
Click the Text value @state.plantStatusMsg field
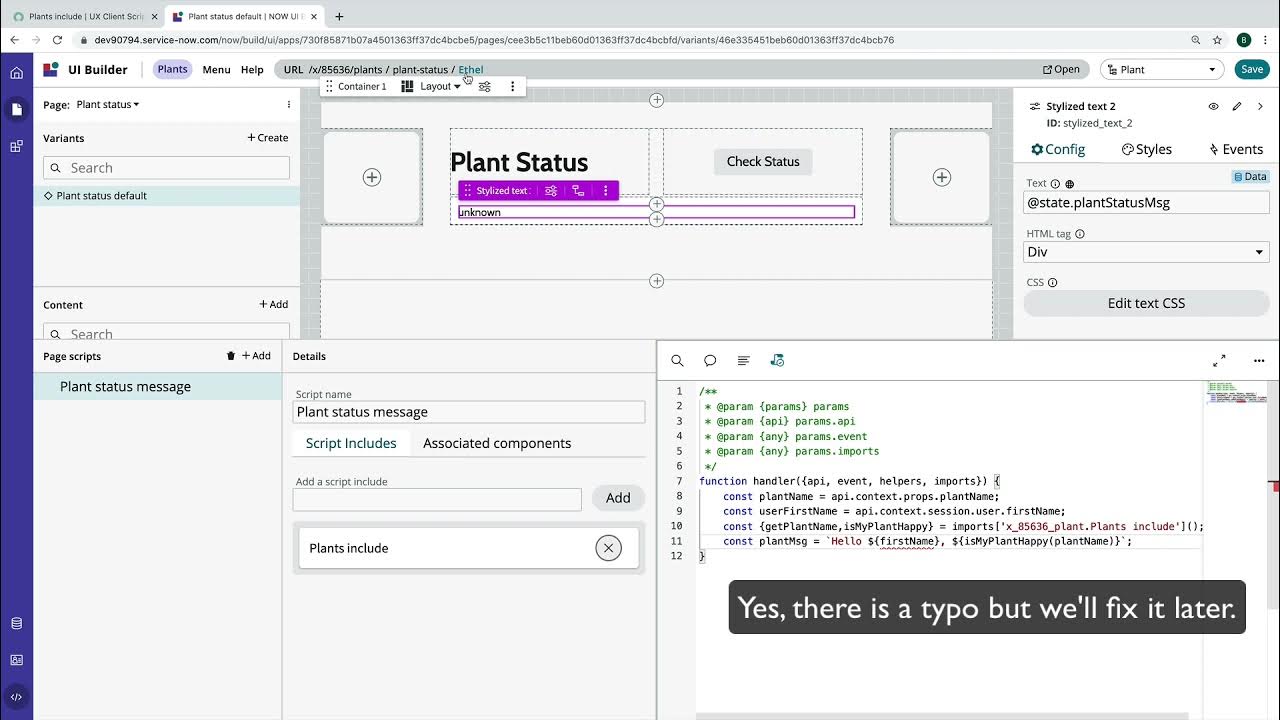(x=1146, y=202)
